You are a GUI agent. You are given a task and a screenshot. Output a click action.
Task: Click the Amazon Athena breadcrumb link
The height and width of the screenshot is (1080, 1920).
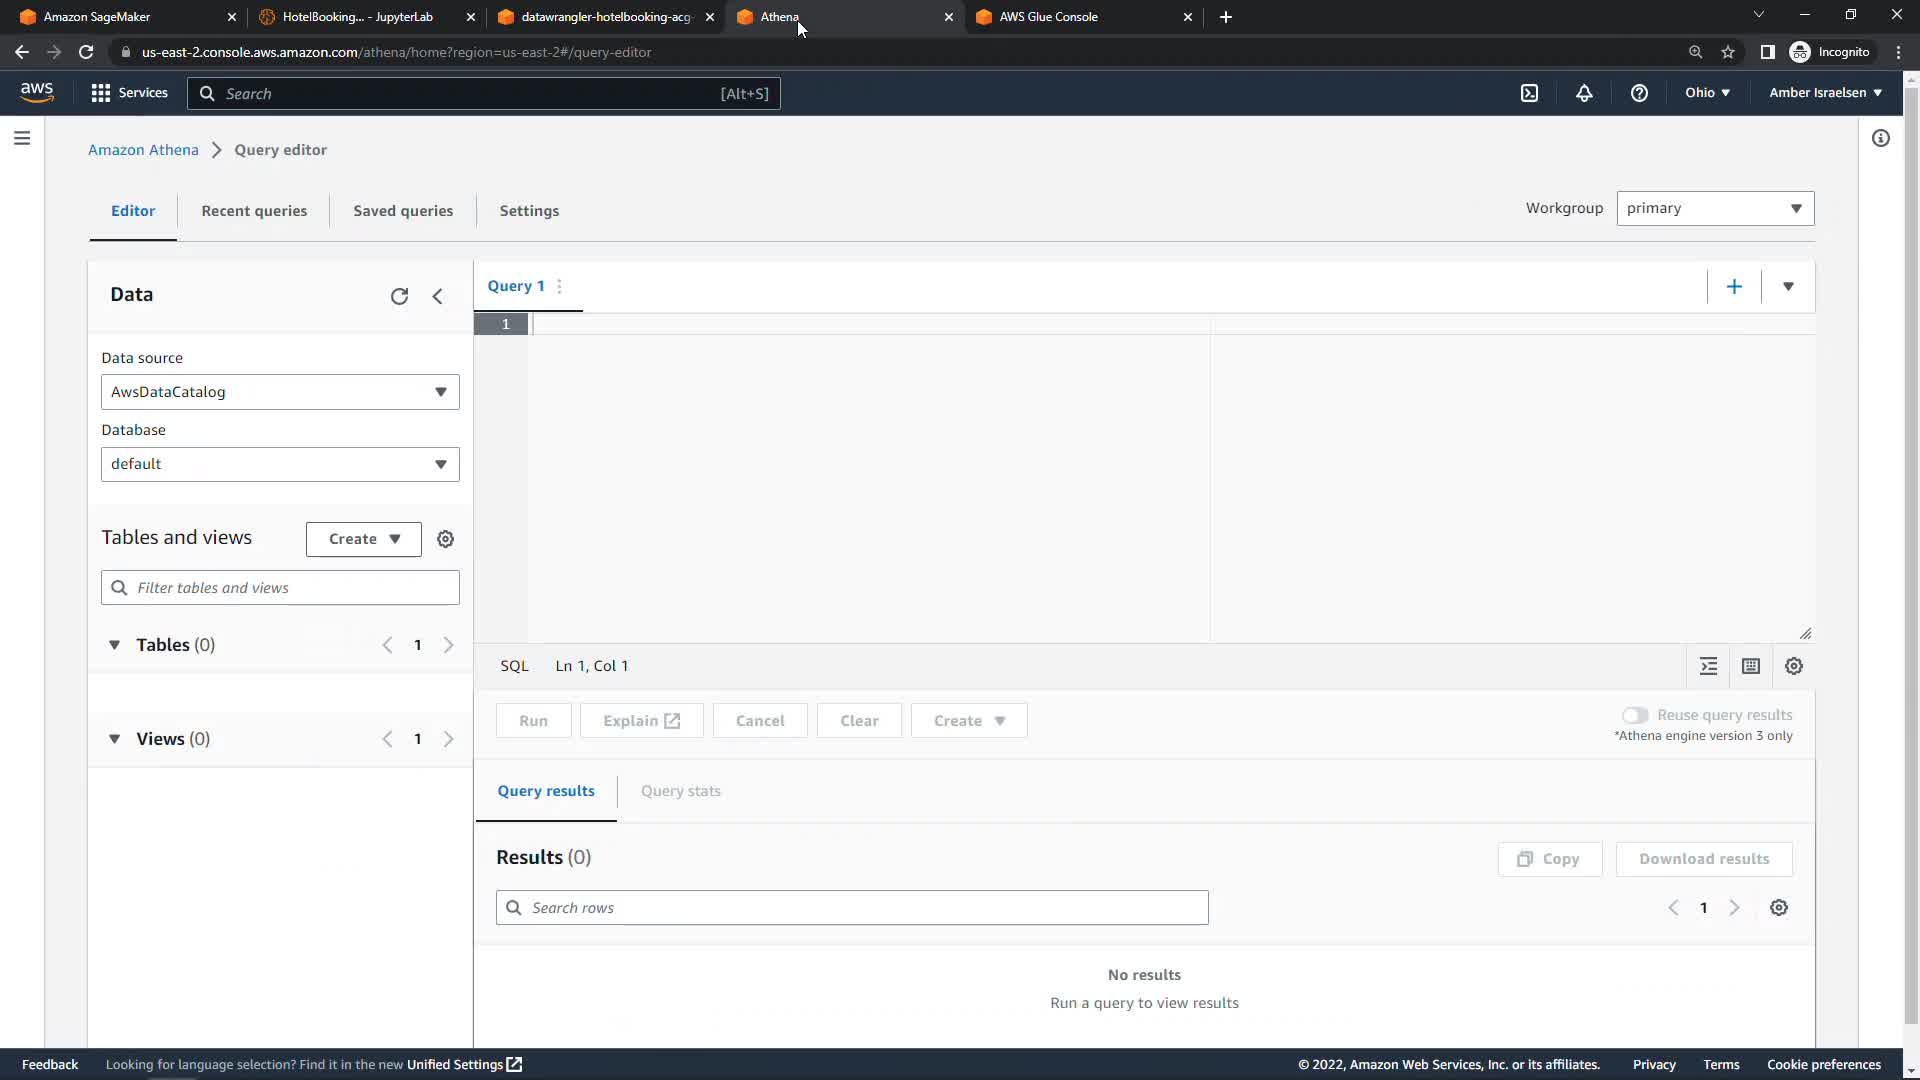click(x=143, y=150)
